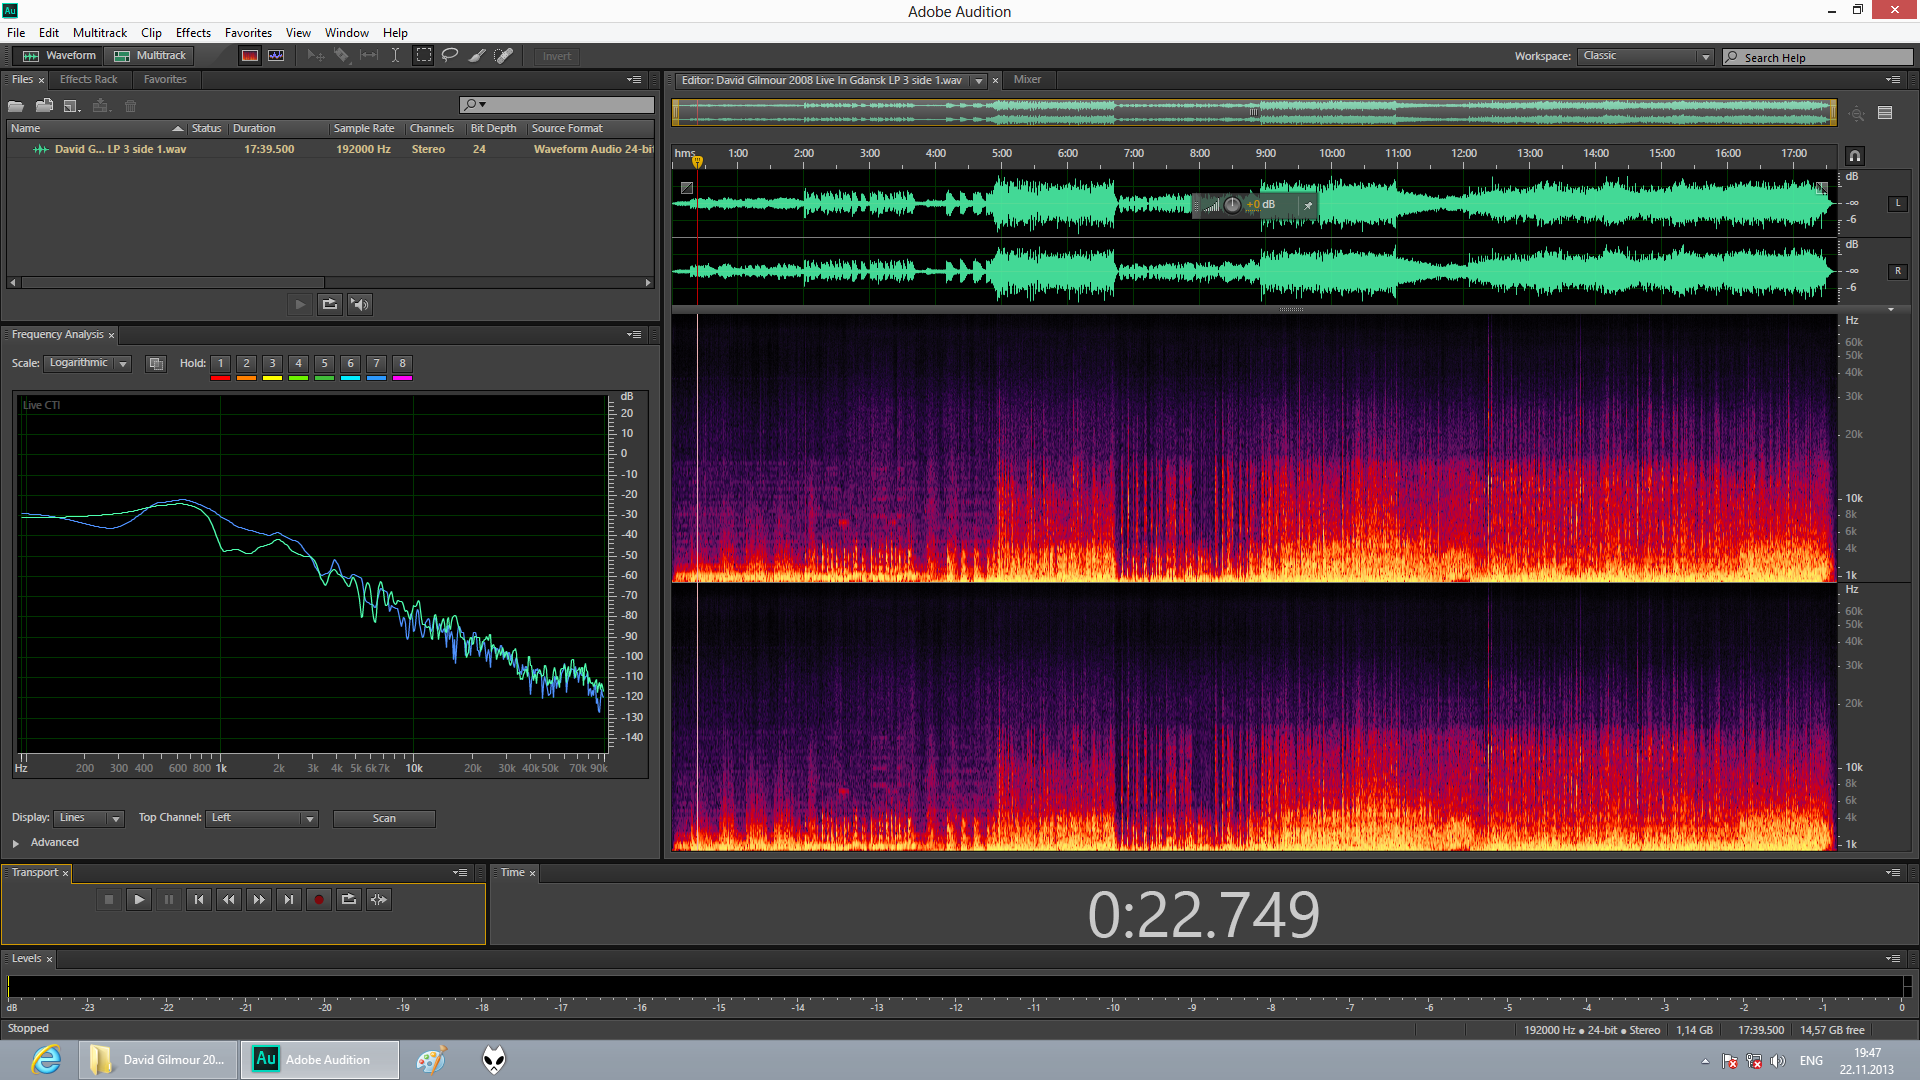This screenshot has width=1920, height=1080.
Task: Switch to Spectral Frequency Display view
Action: click(250, 56)
